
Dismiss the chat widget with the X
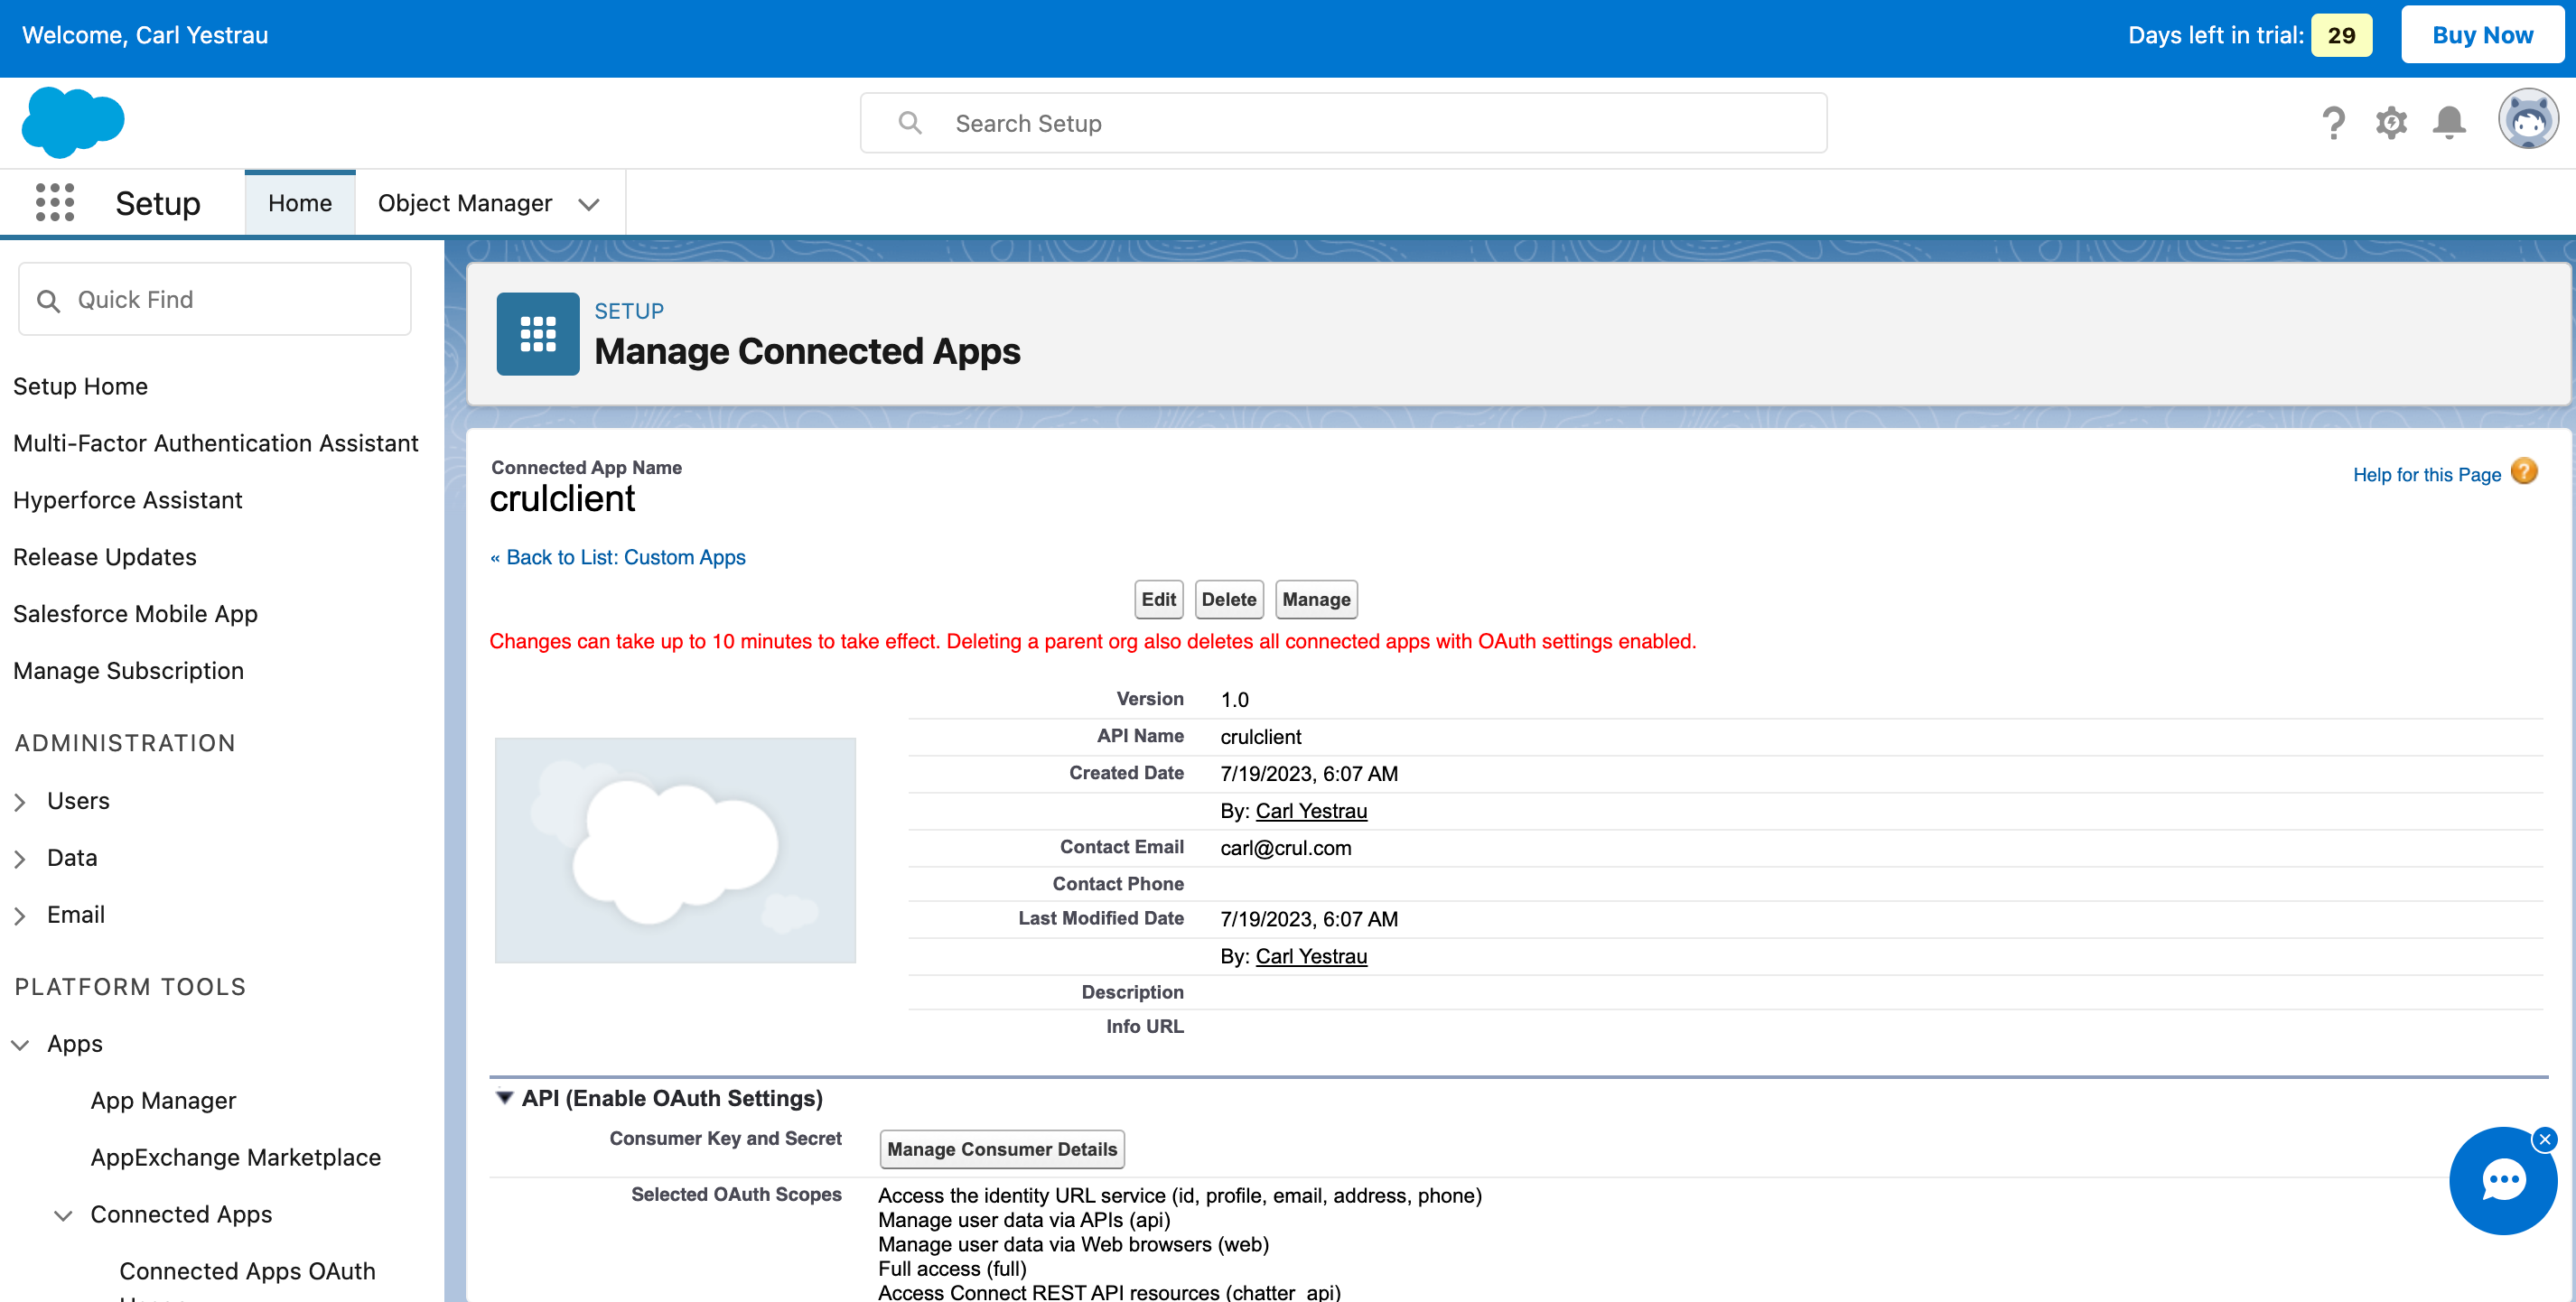2545,1140
